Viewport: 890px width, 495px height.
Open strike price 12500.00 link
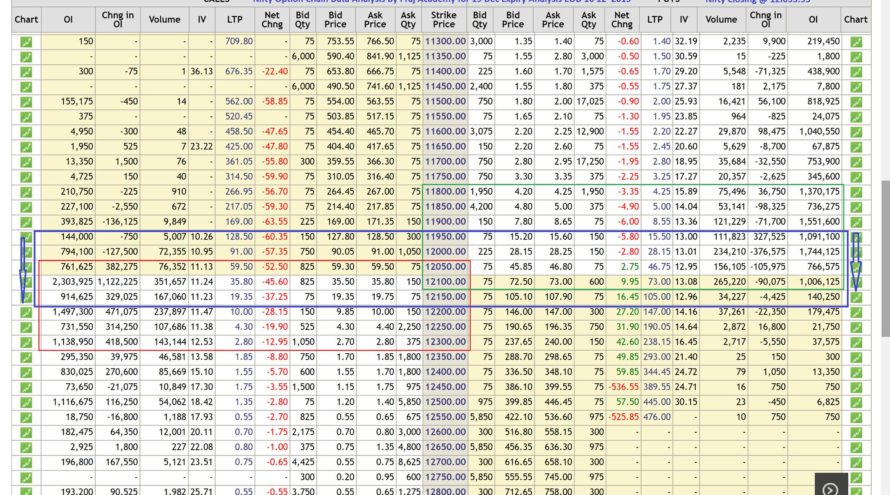(x=445, y=402)
